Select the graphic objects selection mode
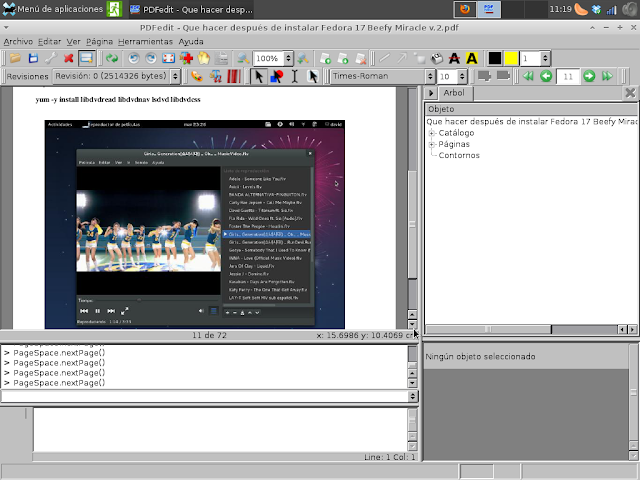The image size is (640, 480). coord(277,76)
